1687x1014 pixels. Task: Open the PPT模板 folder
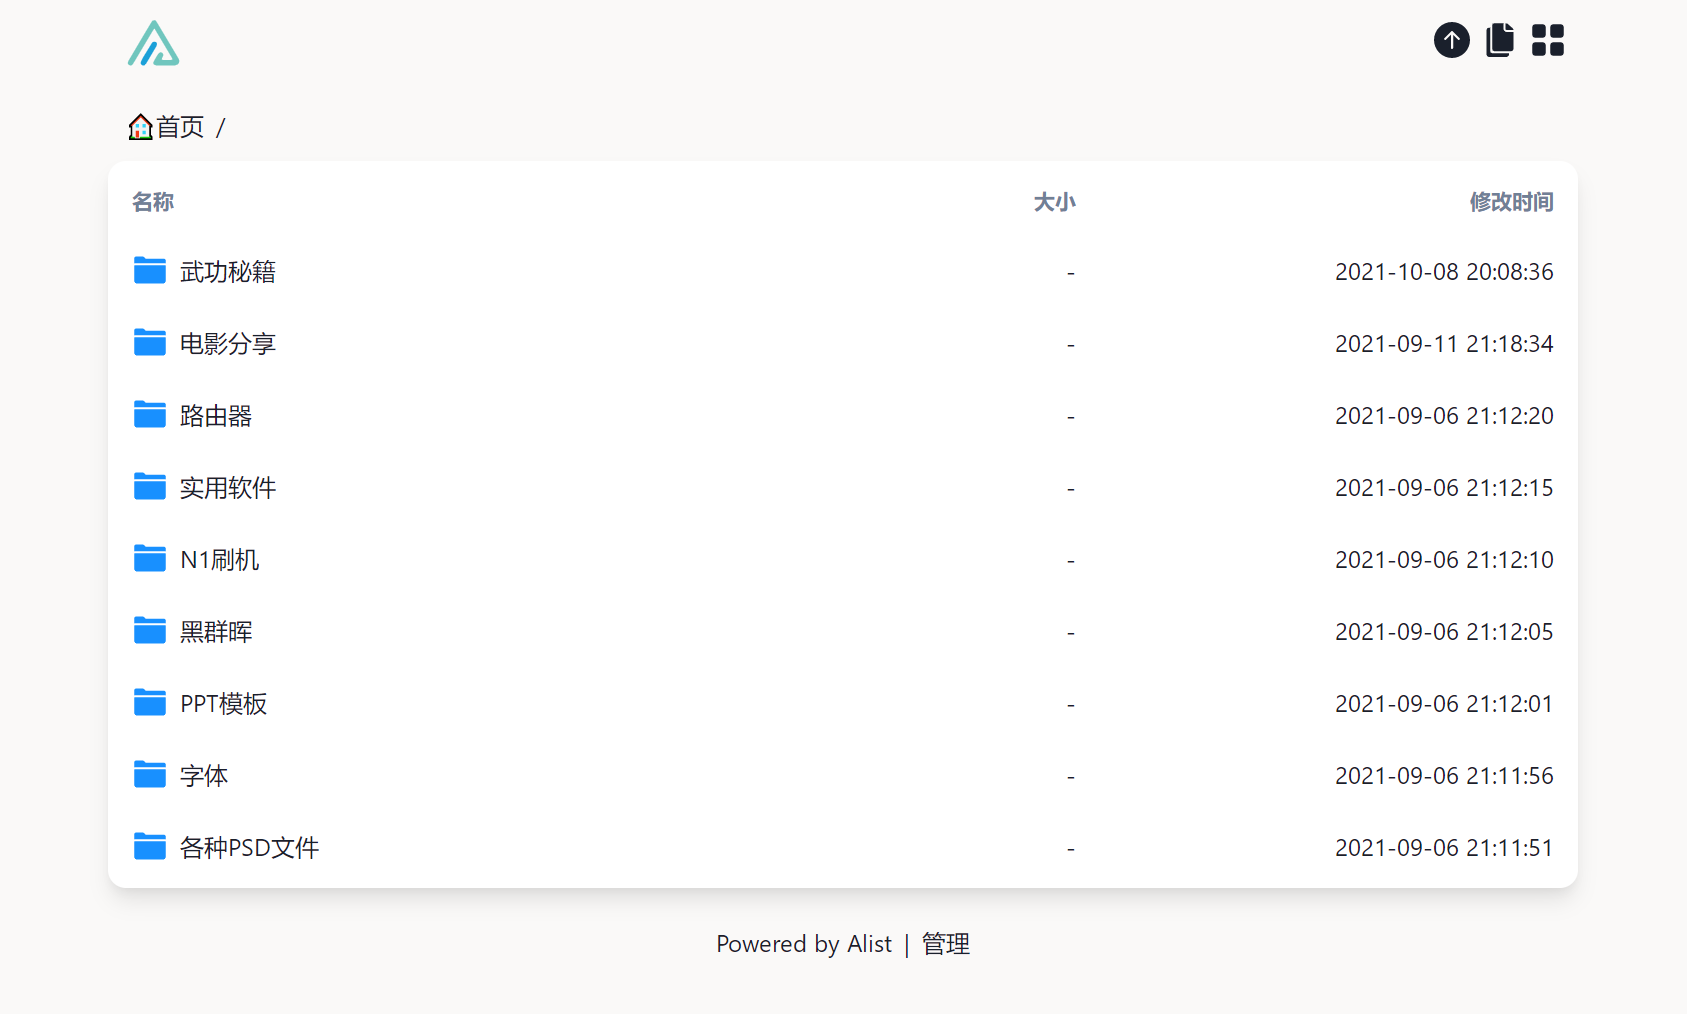click(223, 704)
